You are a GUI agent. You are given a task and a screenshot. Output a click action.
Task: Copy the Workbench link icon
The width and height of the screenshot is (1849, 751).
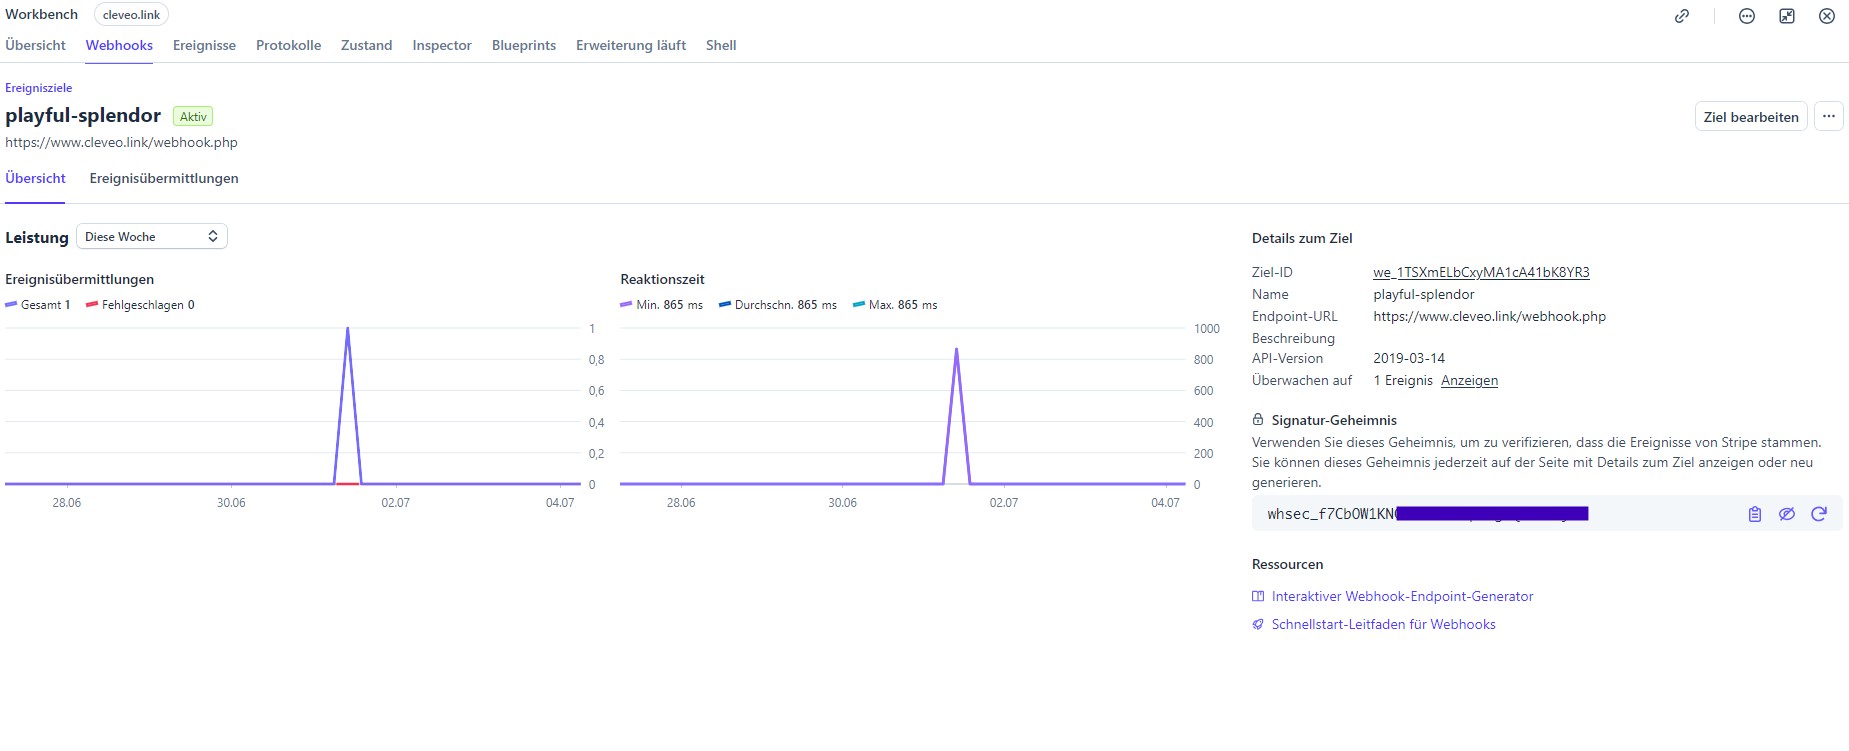(1682, 16)
